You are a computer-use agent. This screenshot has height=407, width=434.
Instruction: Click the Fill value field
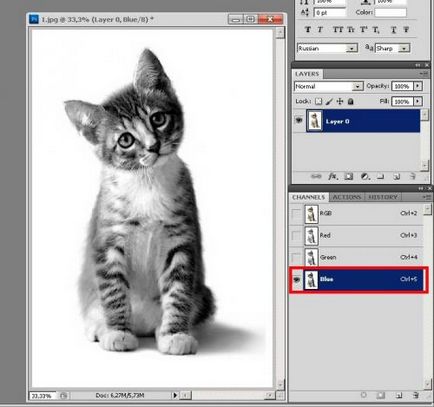click(x=402, y=101)
